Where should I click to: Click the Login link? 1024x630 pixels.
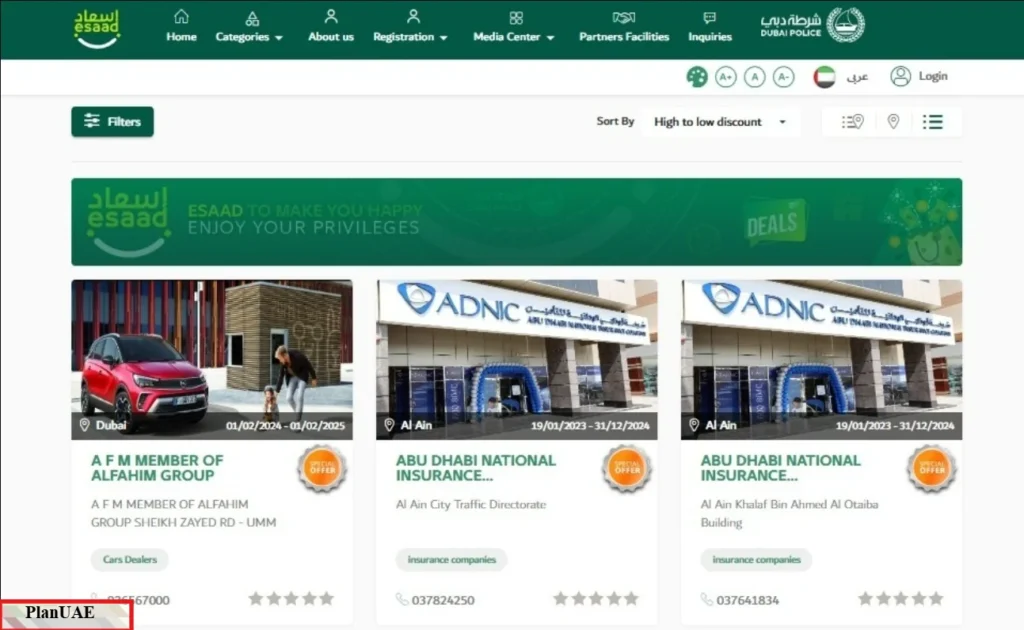[x=933, y=76]
